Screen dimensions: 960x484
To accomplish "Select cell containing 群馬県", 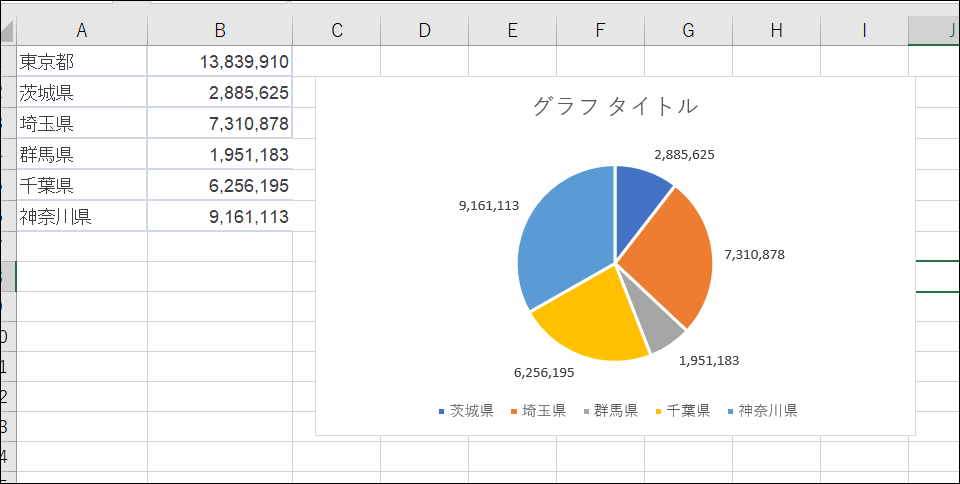I will tap(81, 154).
